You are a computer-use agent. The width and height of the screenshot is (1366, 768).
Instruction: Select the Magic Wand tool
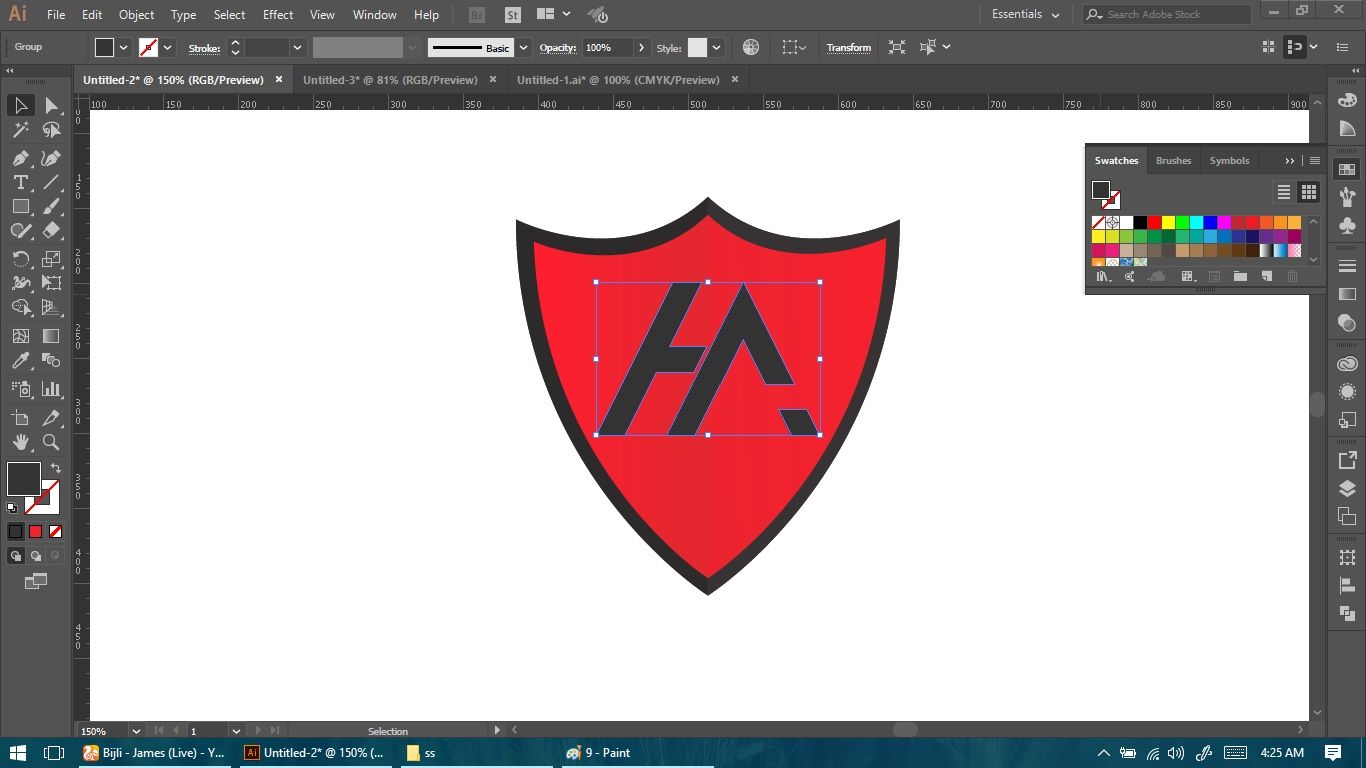tap(20, 130)
